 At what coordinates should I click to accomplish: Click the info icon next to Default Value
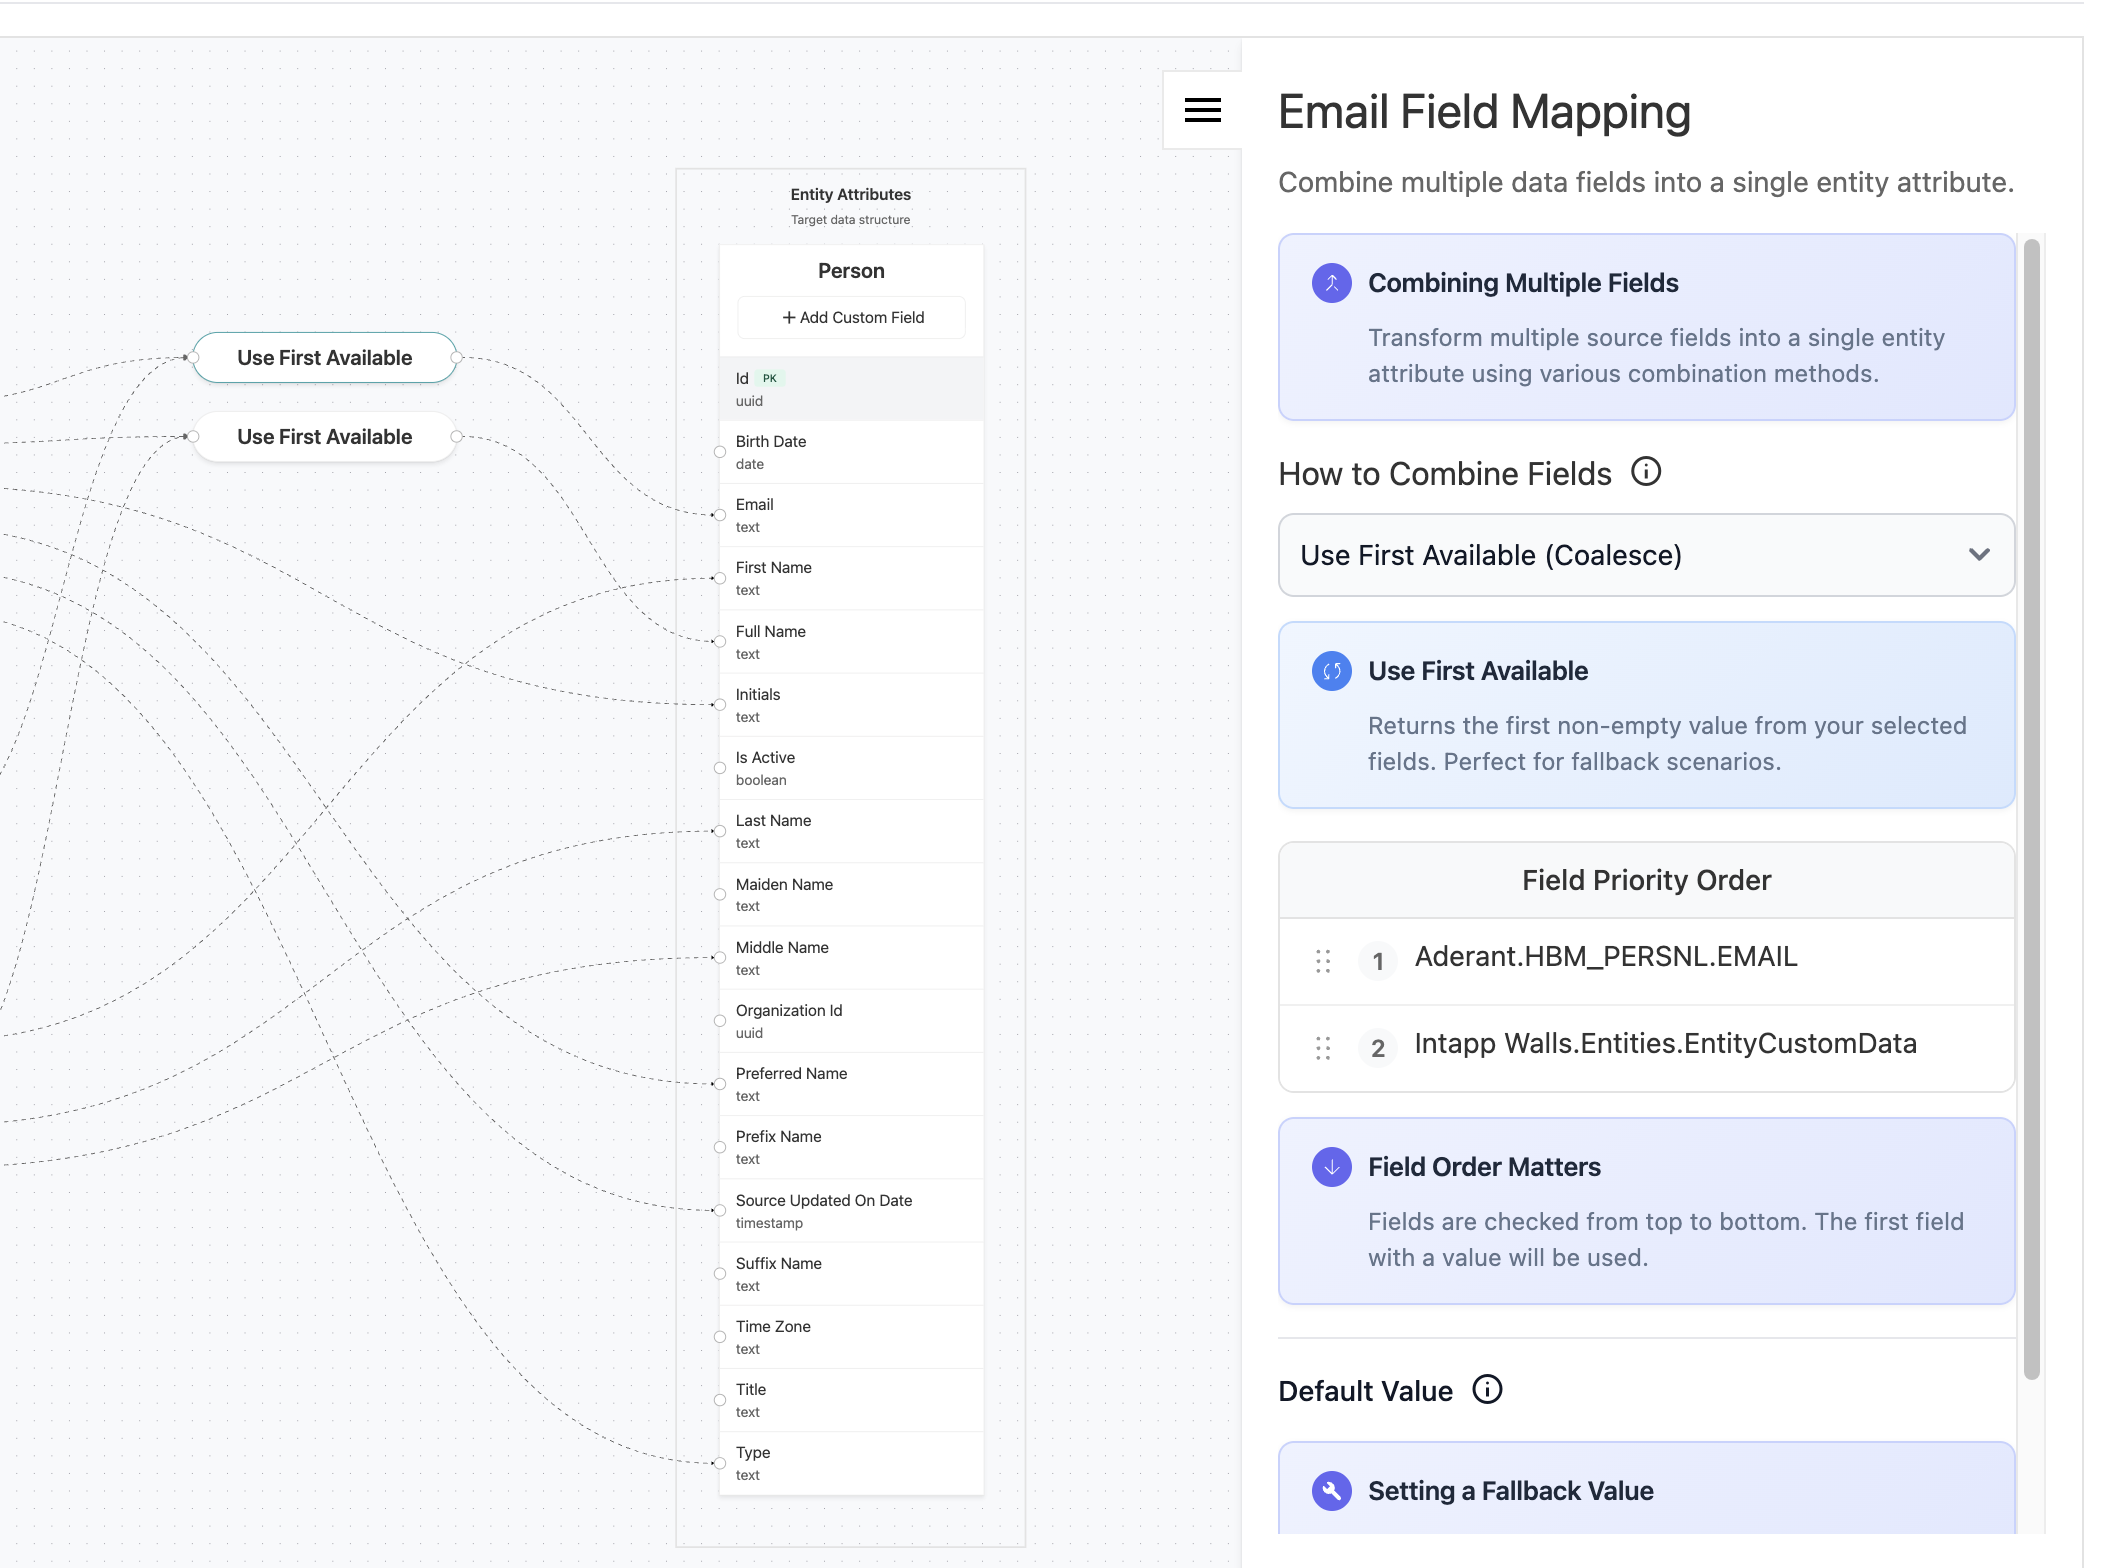1487,1389
